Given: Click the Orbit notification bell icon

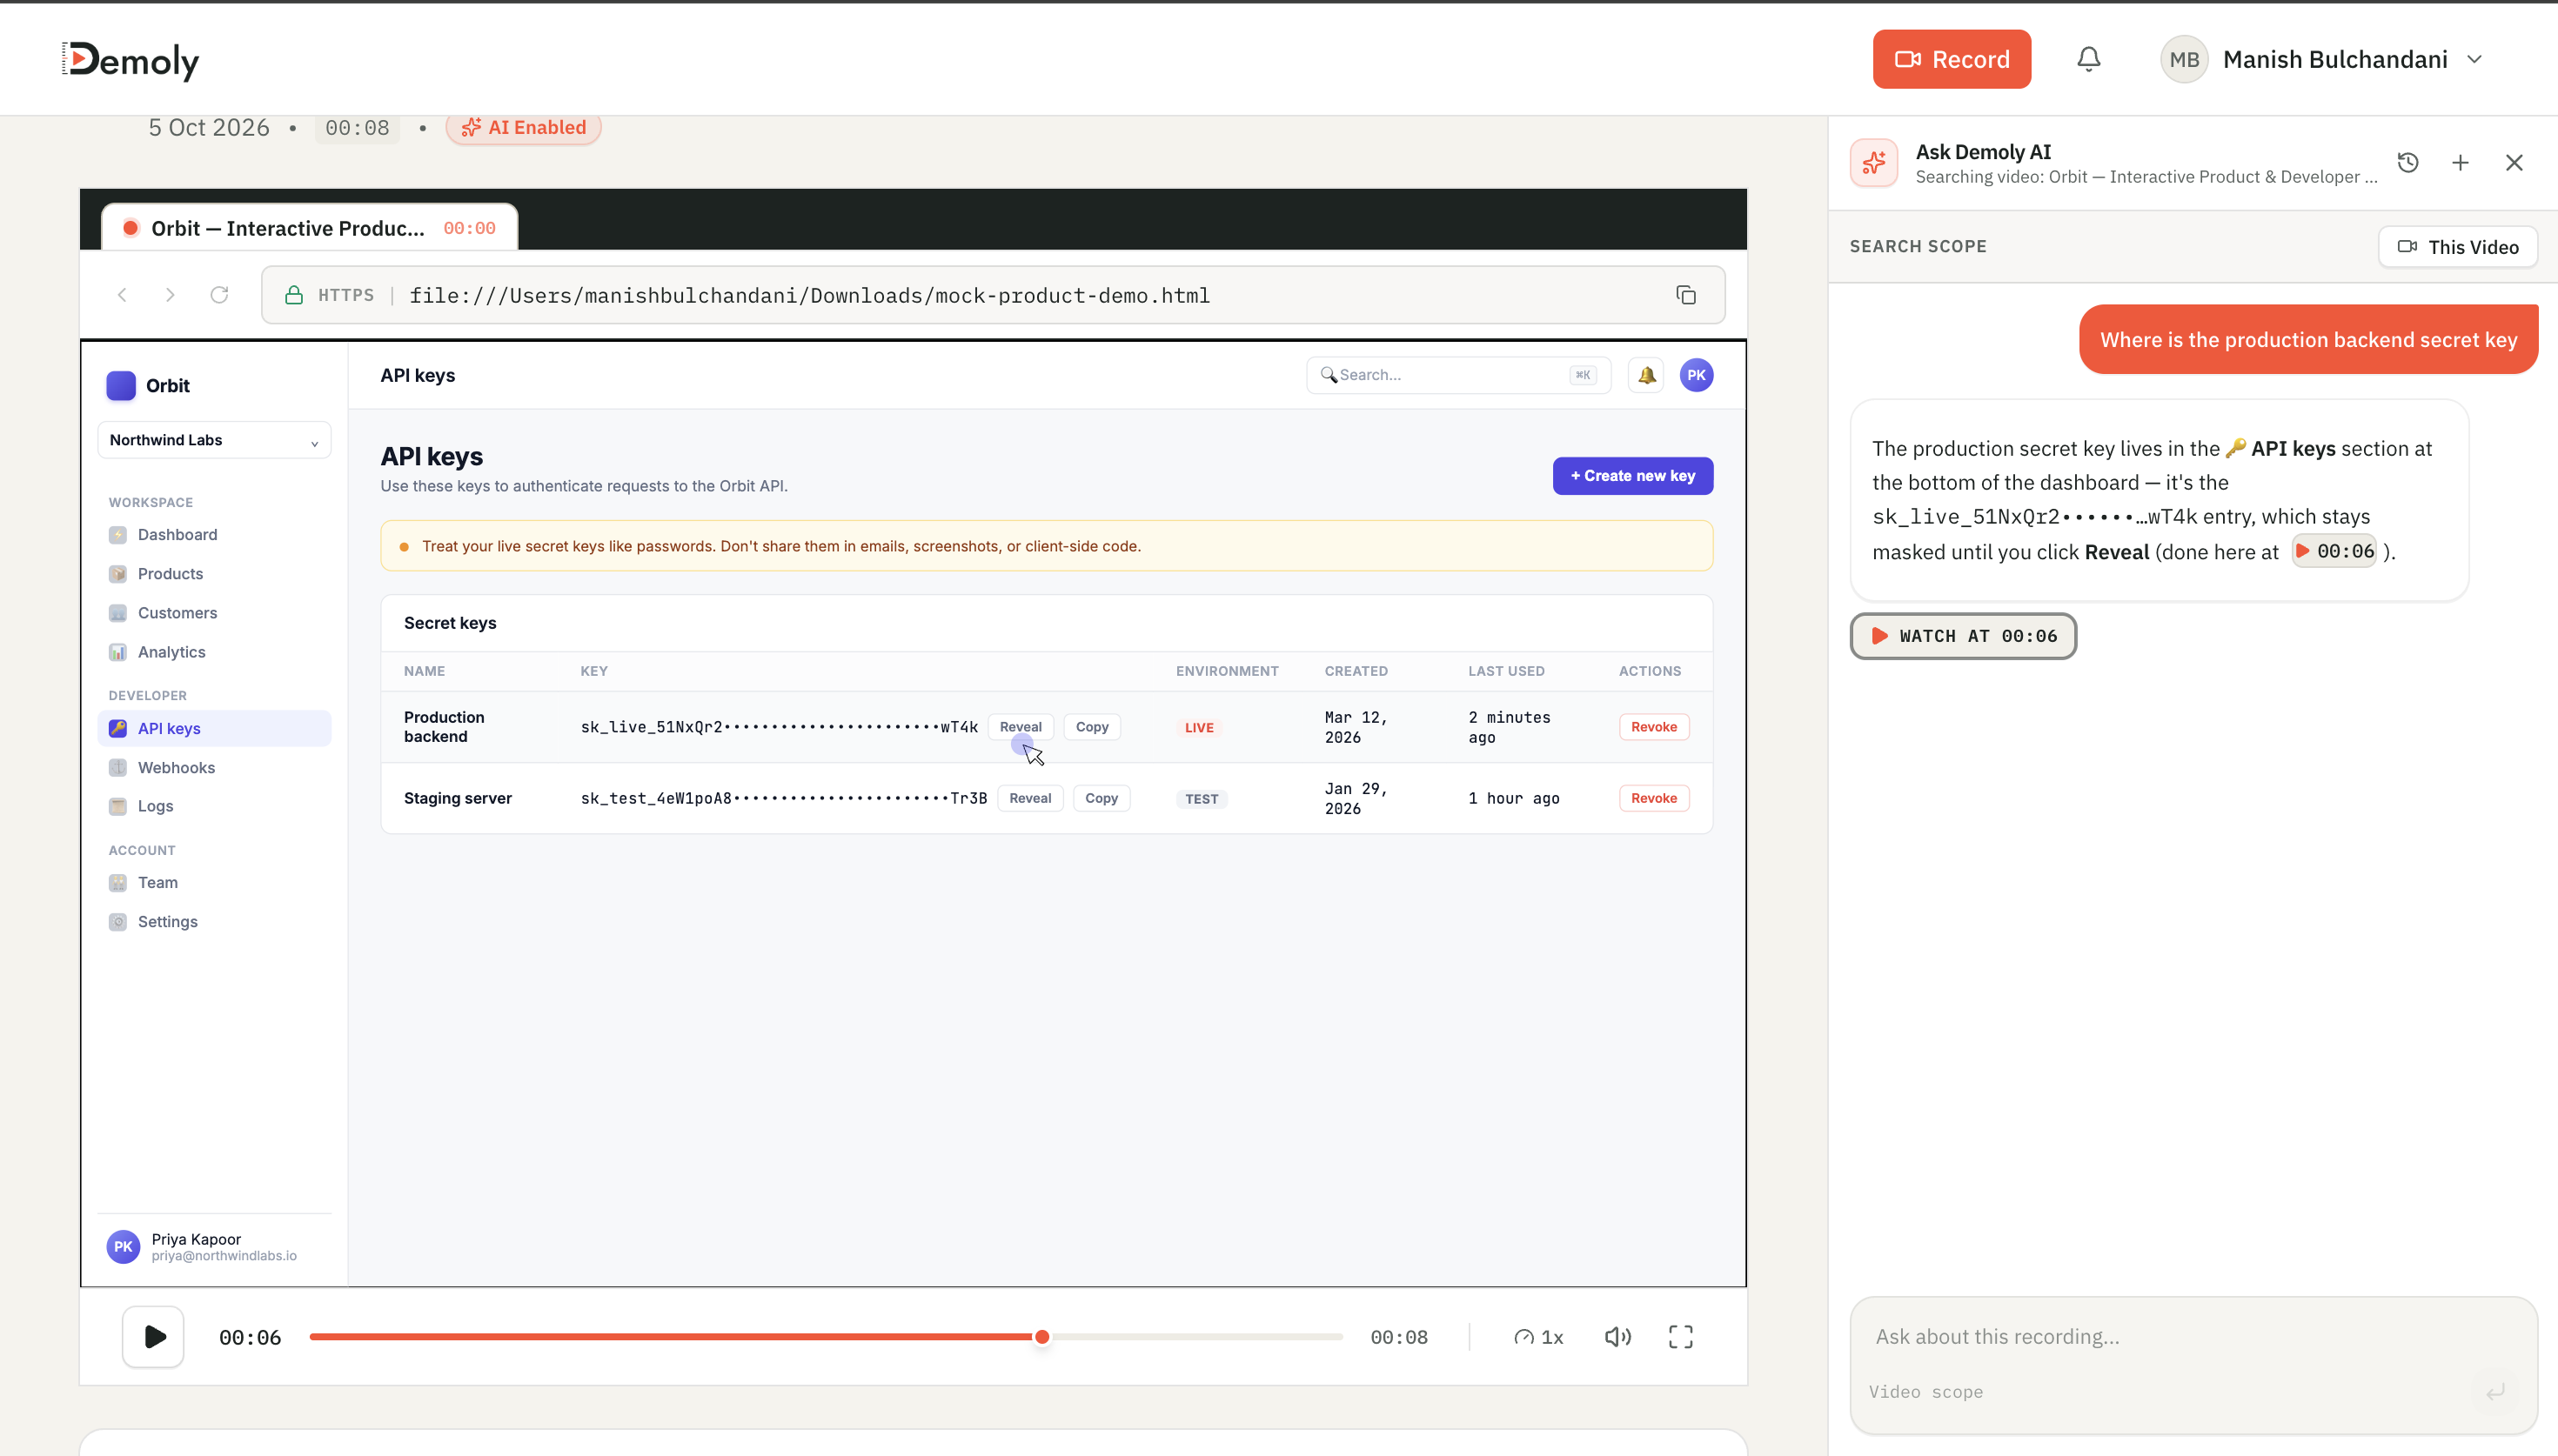Looking at the screenshot, I should pyautogui.click(x=1646, y=375).
